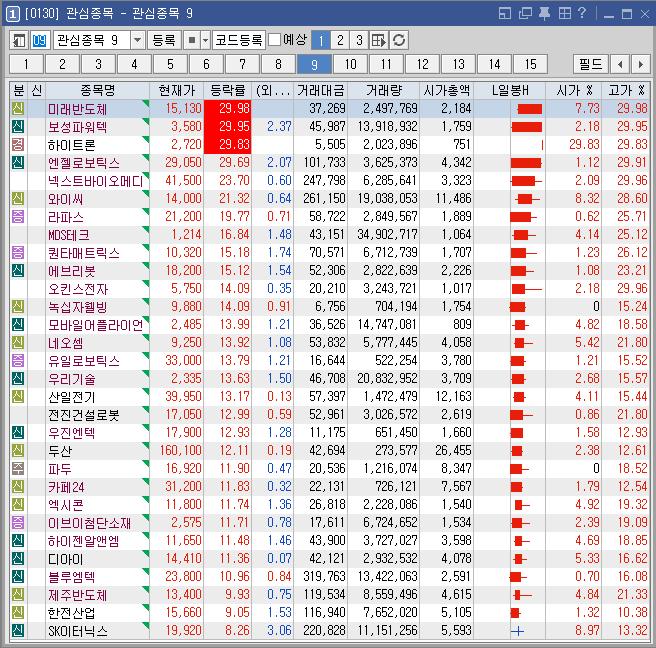Screen dimensions: 656x648
Task: Click the 증 badge on 라파스 row
Action: [x=18, y=216]
